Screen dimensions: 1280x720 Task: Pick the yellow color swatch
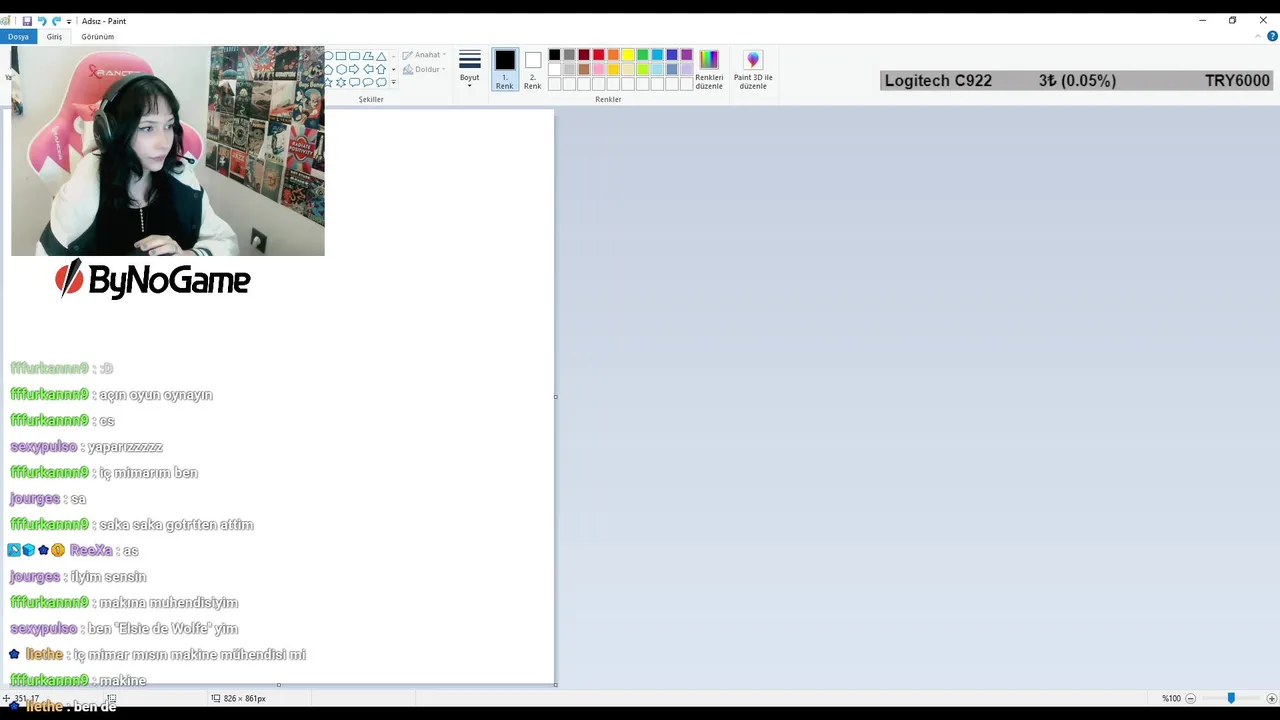(628, 55)
